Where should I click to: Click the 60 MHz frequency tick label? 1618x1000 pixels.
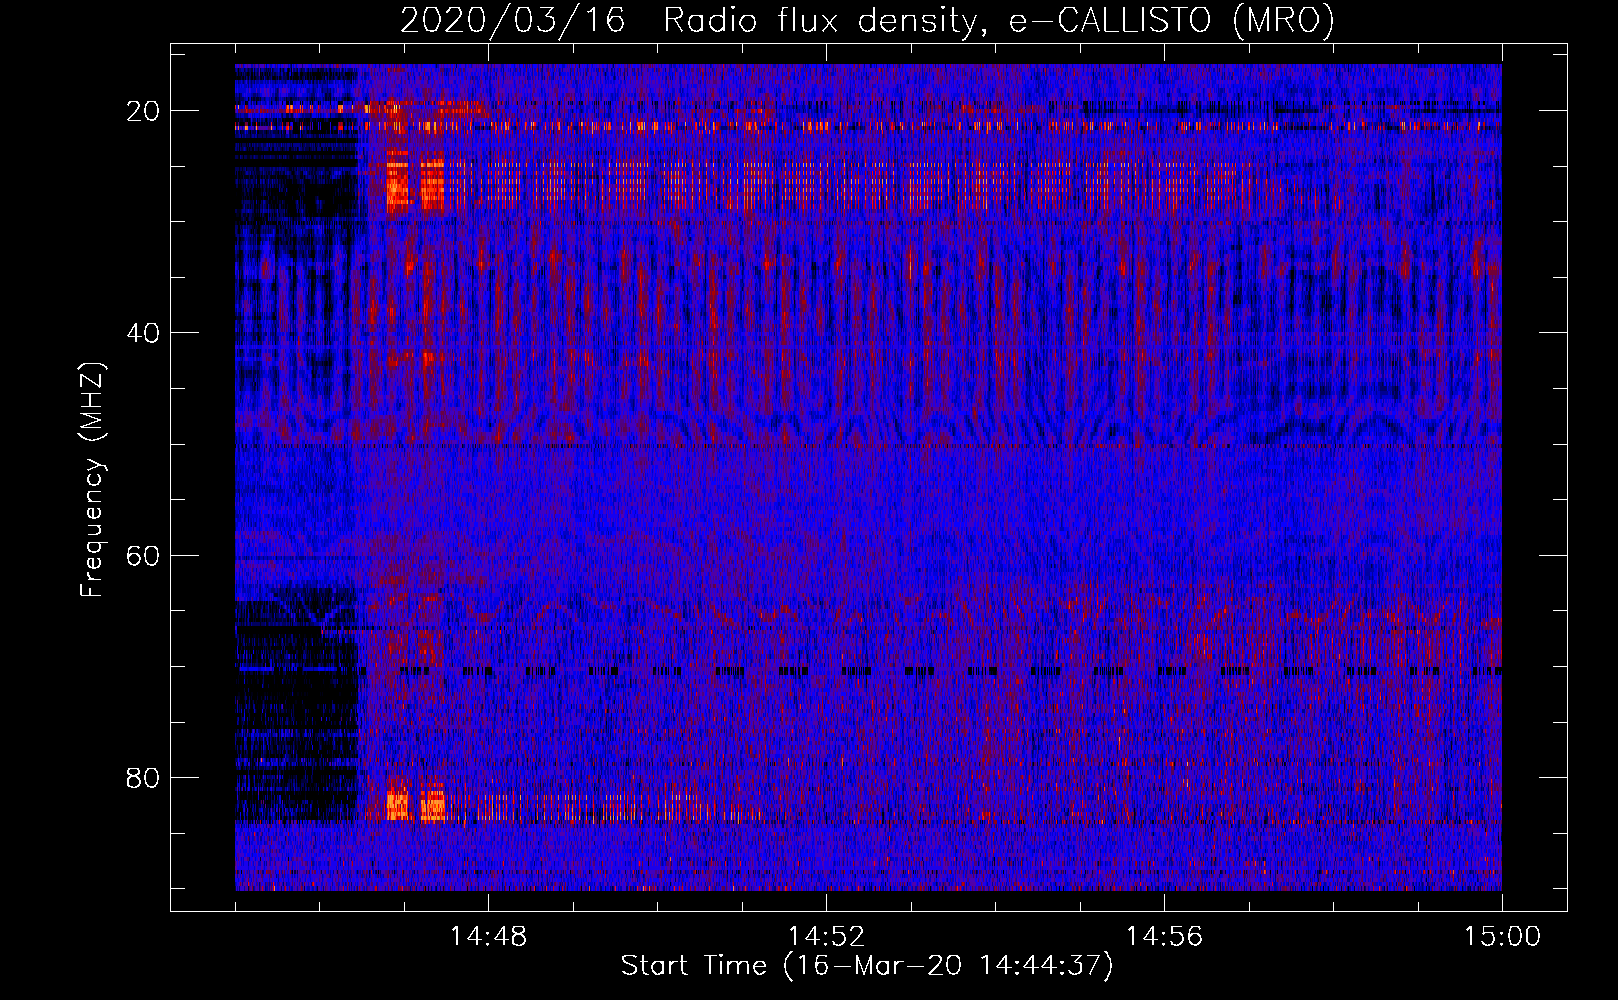click(144, 555)
